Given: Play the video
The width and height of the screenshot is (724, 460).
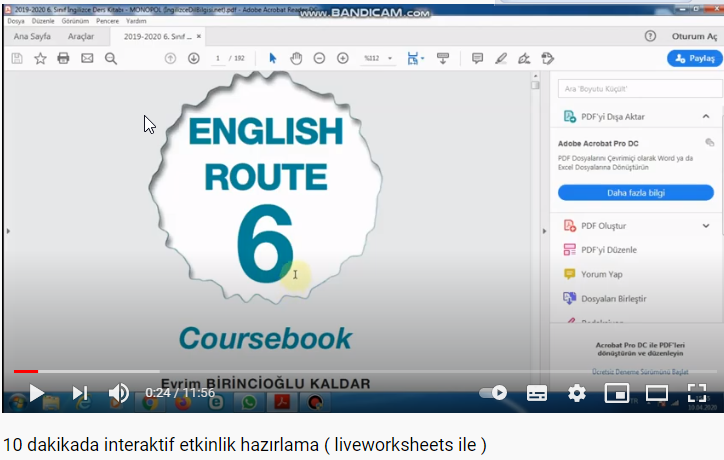Looking at the screenshot, I should pyautogui.click(x=36, y=393).
